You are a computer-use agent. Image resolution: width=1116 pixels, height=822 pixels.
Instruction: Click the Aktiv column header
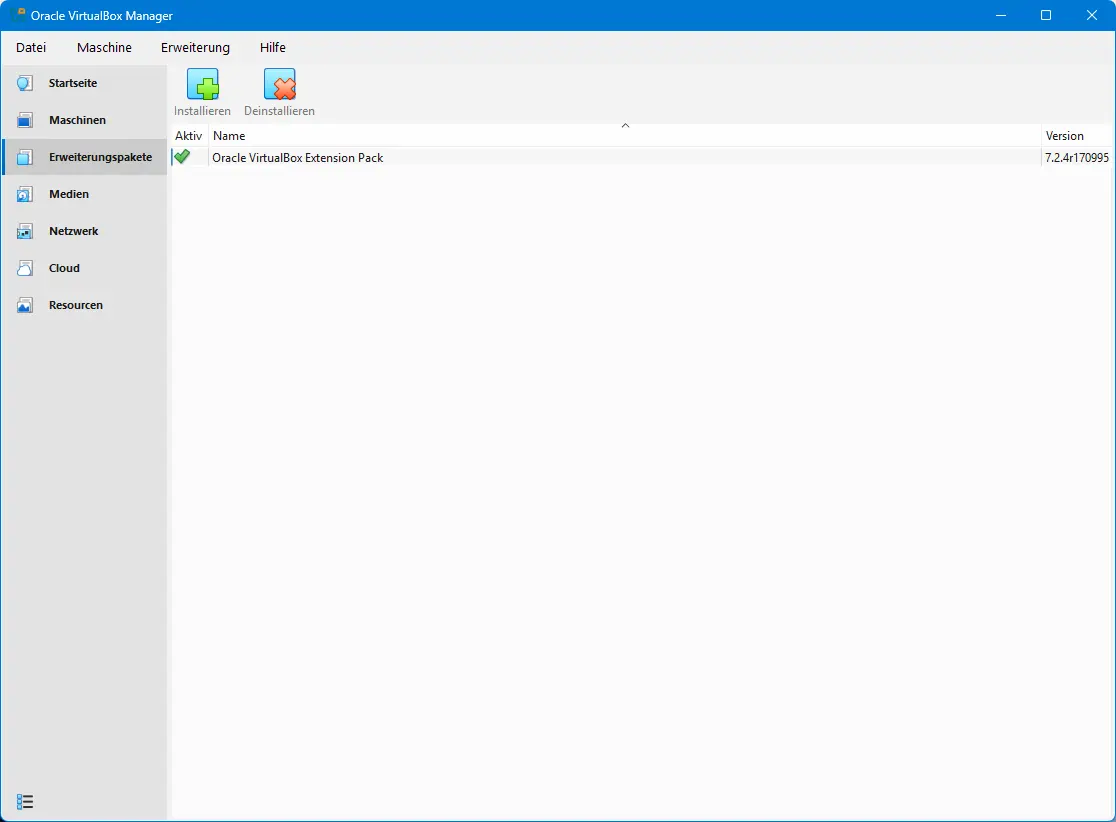(188, 135)
